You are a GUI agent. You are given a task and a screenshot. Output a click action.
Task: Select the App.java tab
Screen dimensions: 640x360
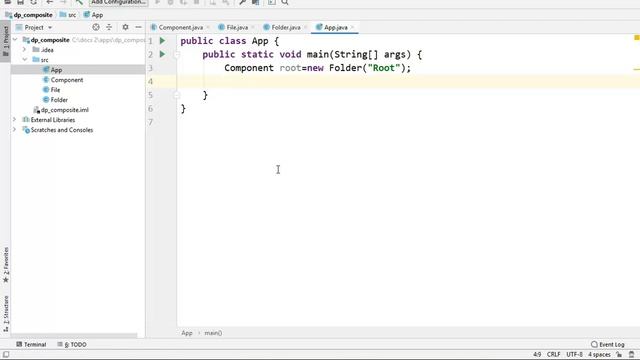point(332,27)
